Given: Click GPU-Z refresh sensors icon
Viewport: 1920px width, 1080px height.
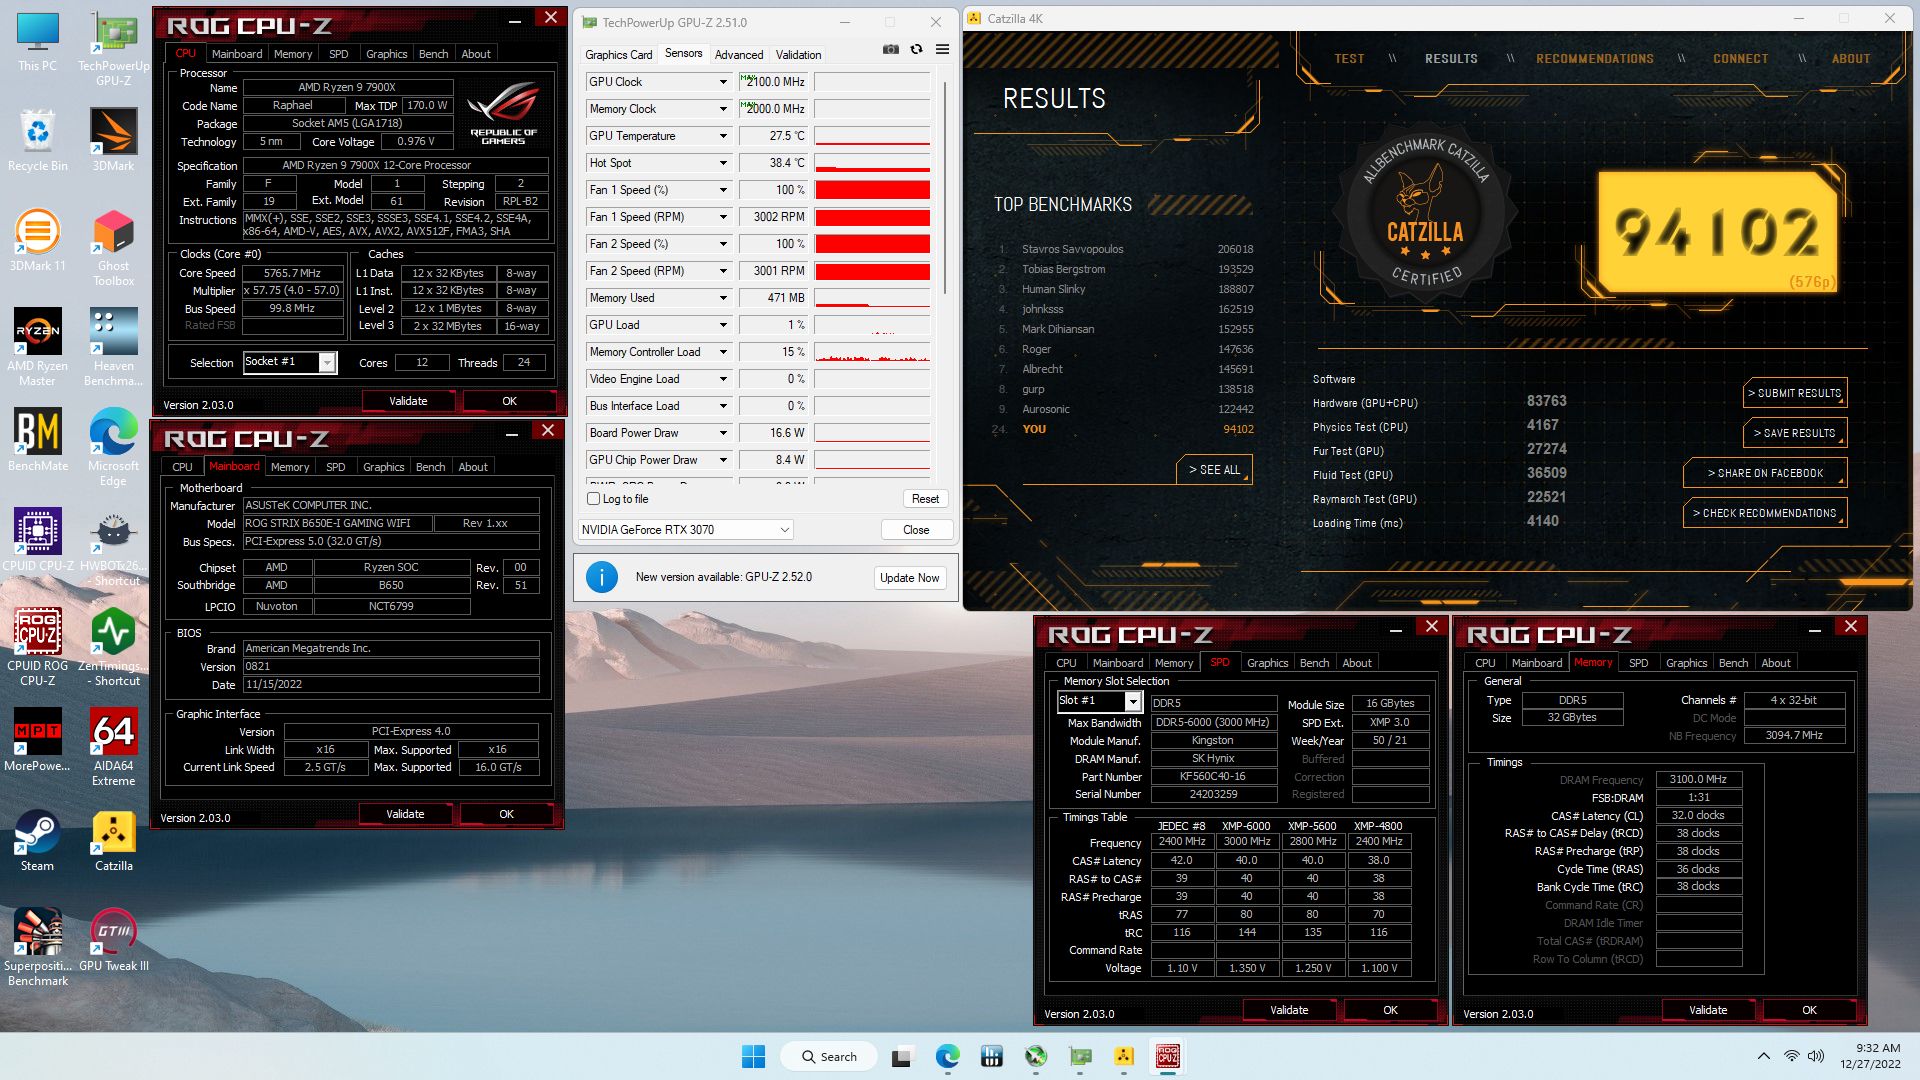Looking at the screenshot, I should pyautogui.click(x=916, y=49).
